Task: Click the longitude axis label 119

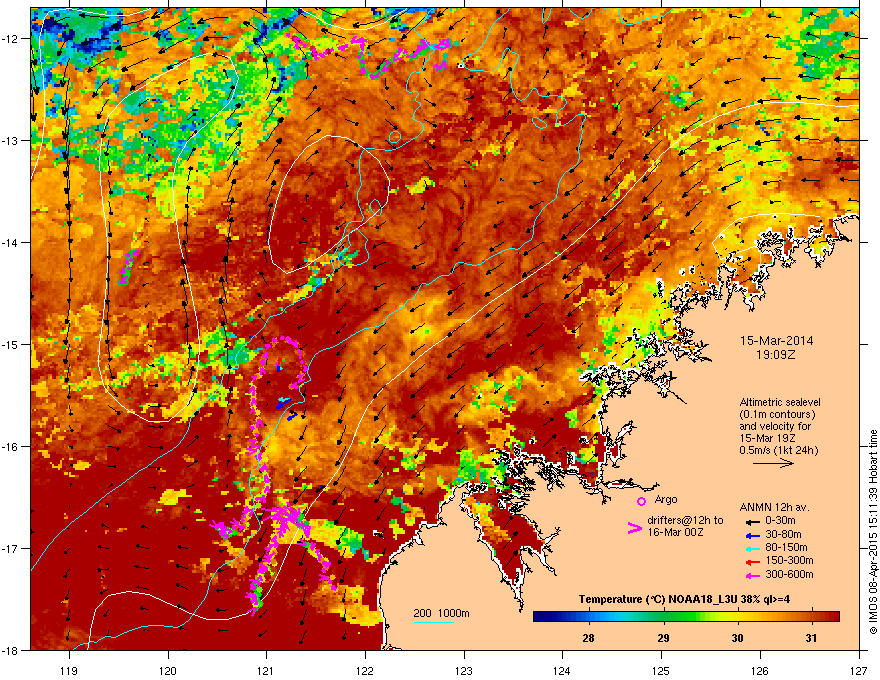Action: click(69, 670)
